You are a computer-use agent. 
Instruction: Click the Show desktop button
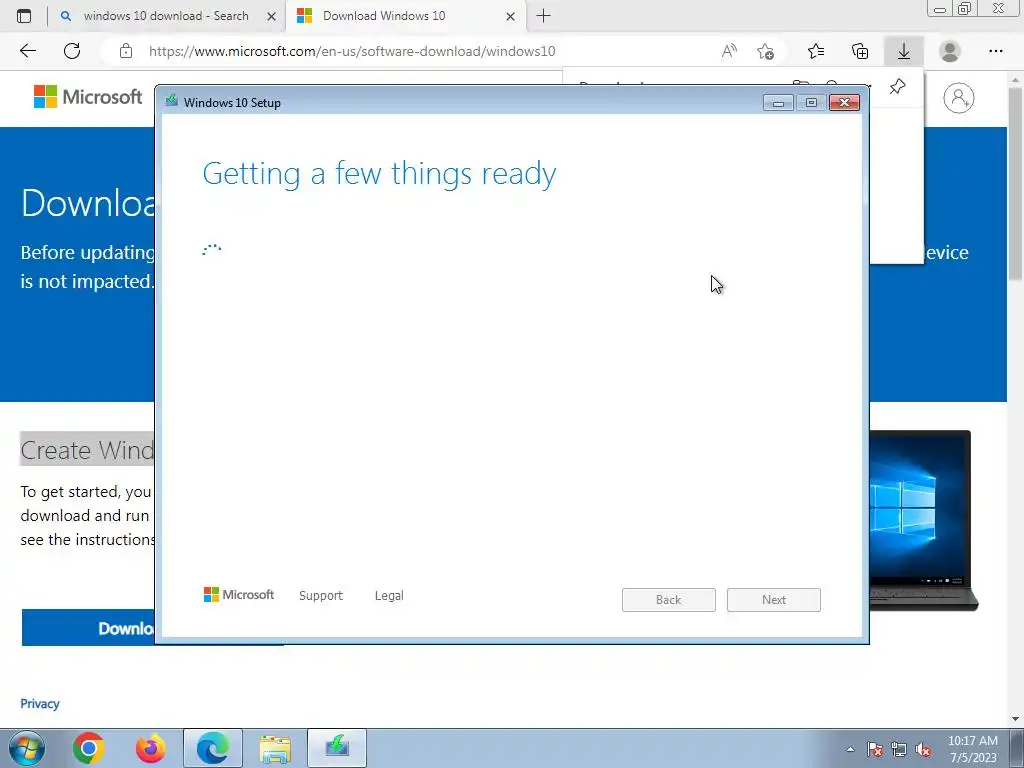coord(1016,748)
